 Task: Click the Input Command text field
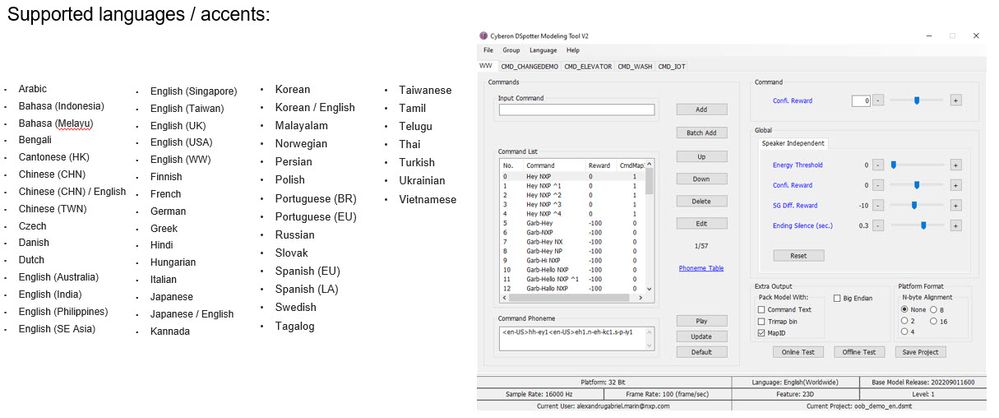[577, 110]
